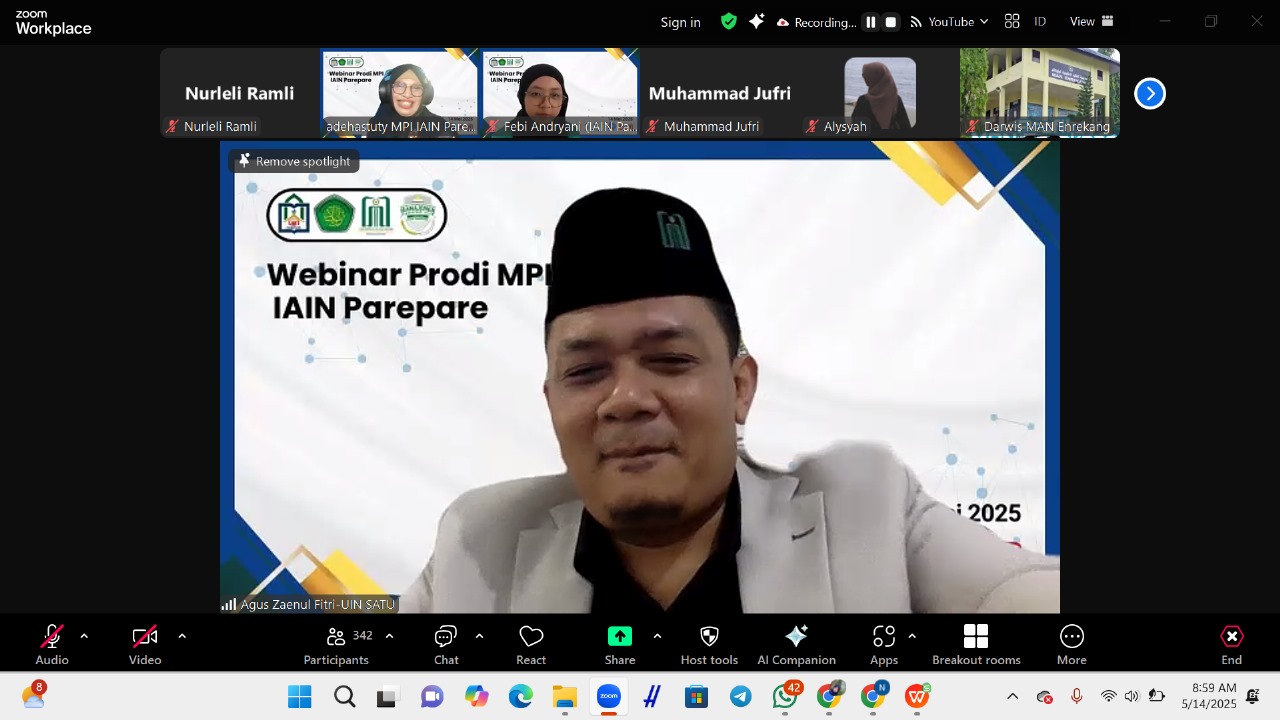The image size is (1280, 720).
Task: Open the Chat panel
Action: coord(446,644)
